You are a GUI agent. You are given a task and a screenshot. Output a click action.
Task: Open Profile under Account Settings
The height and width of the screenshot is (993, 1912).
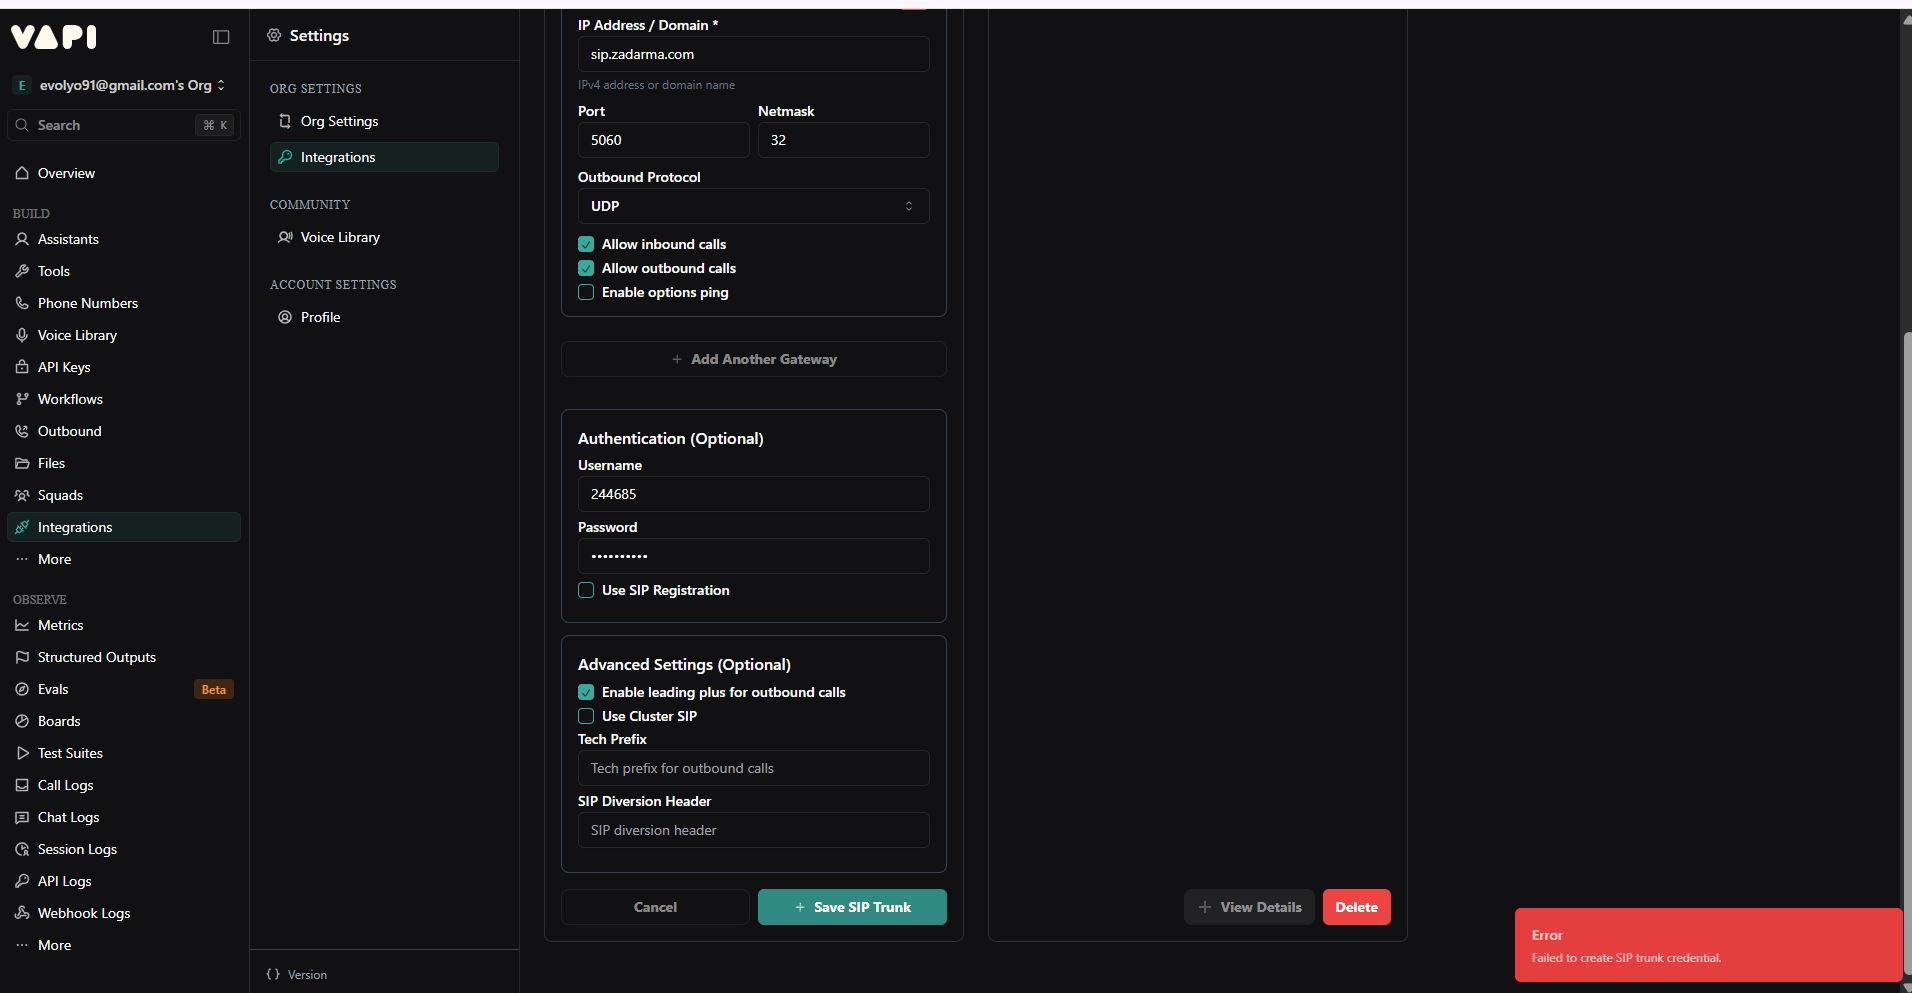384,317
